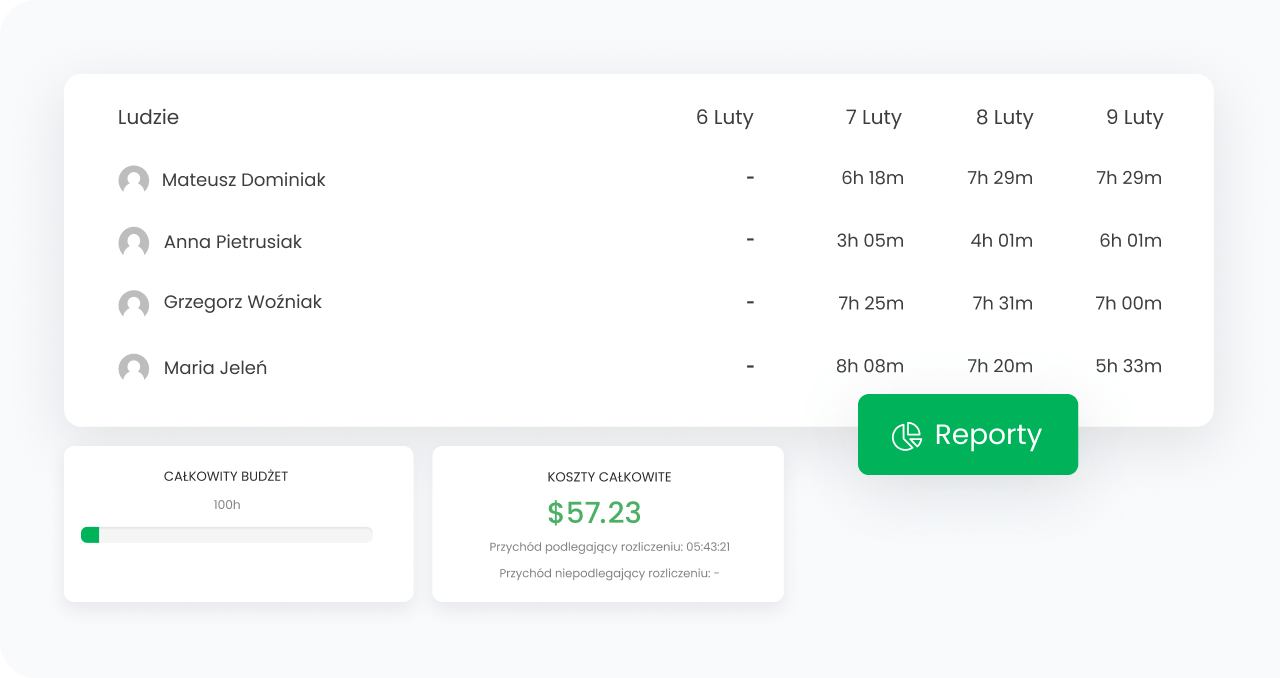Click Grzegorz Woźniak's avatar icon
This screenshot has height=678, width=1280.
[x=134, y=304]
